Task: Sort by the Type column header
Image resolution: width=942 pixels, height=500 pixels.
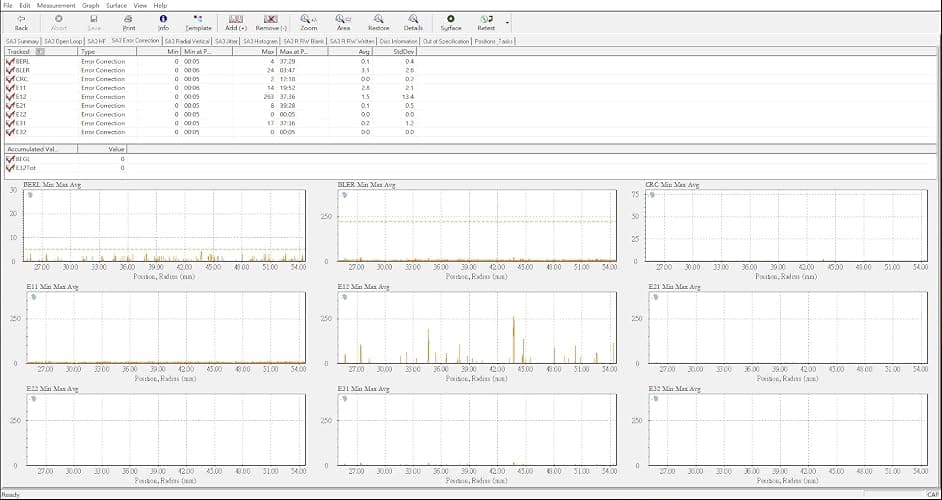Action: [x=108, y=52]
